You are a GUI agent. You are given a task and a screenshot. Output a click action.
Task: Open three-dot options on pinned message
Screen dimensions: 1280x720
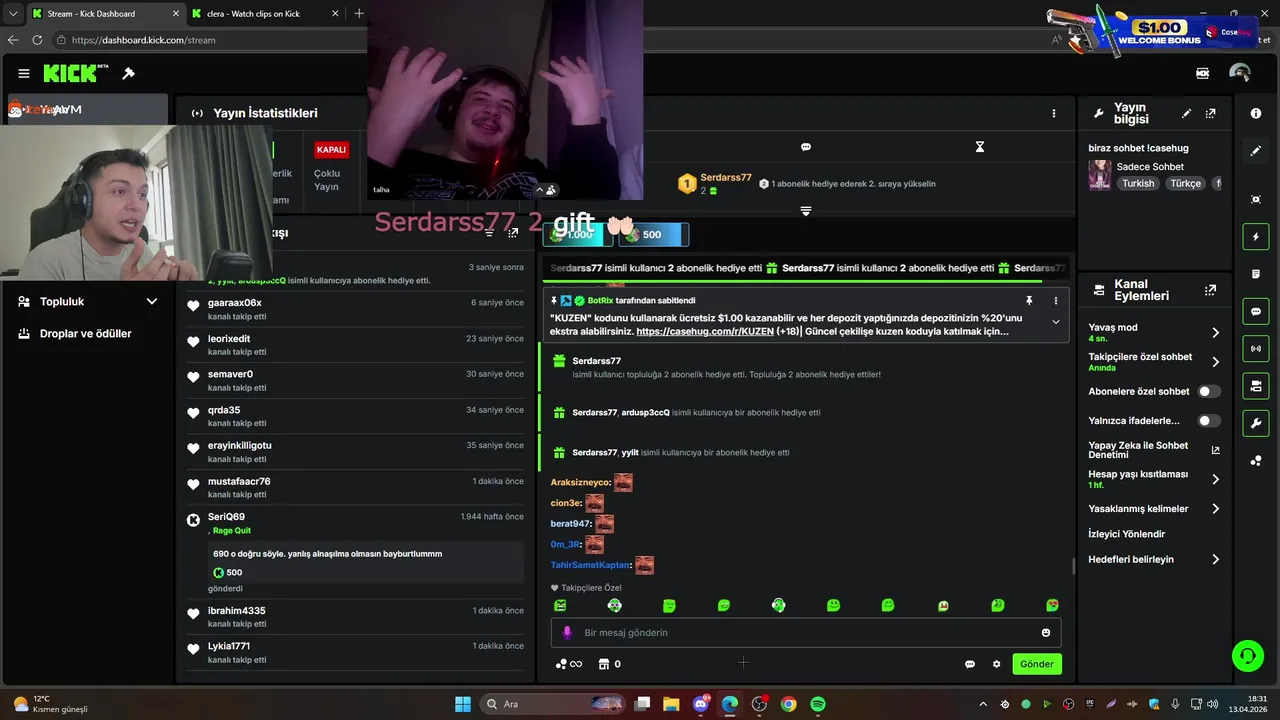(x=1055, y=300)
